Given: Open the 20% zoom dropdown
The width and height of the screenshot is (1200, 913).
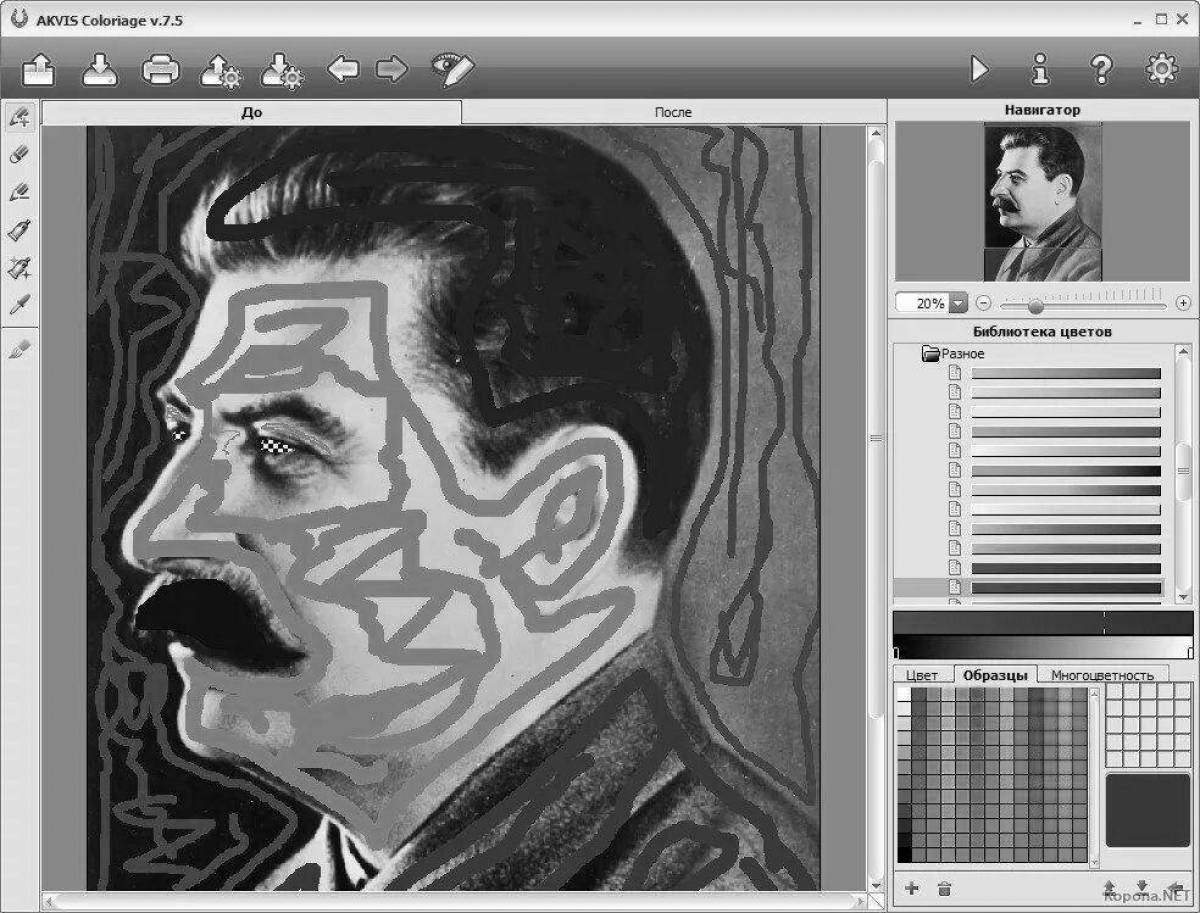Looking at the screenshot, I should [958, 303].
